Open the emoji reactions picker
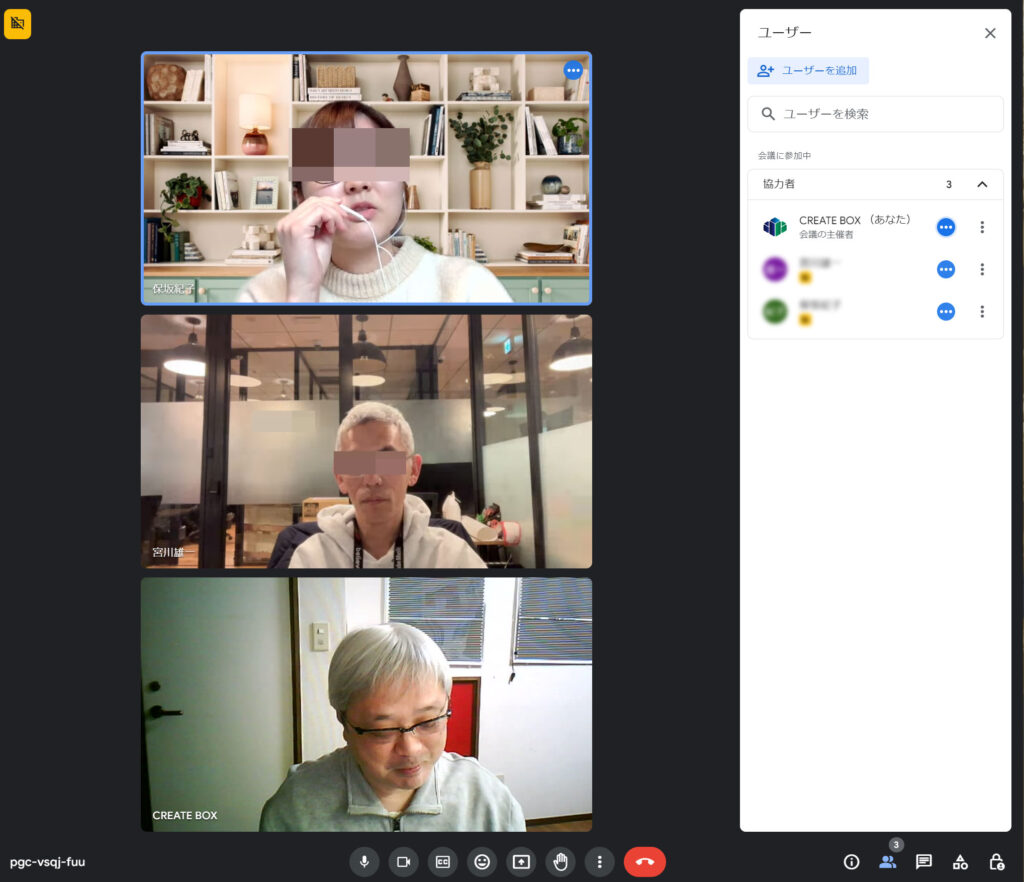 [x=482, y=862]
